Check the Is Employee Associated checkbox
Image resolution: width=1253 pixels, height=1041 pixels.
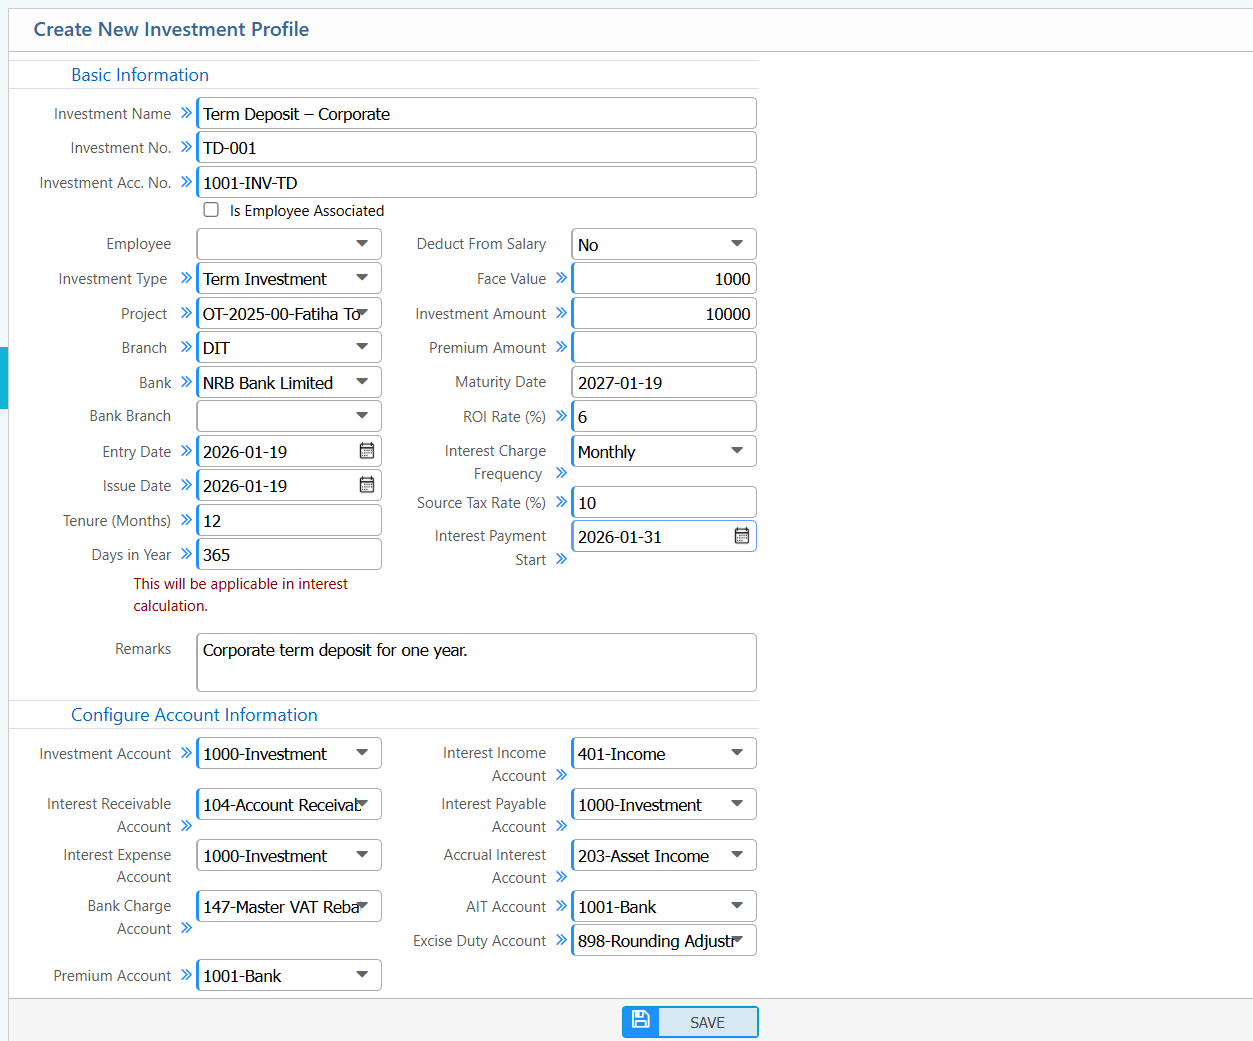pos(211,210)
